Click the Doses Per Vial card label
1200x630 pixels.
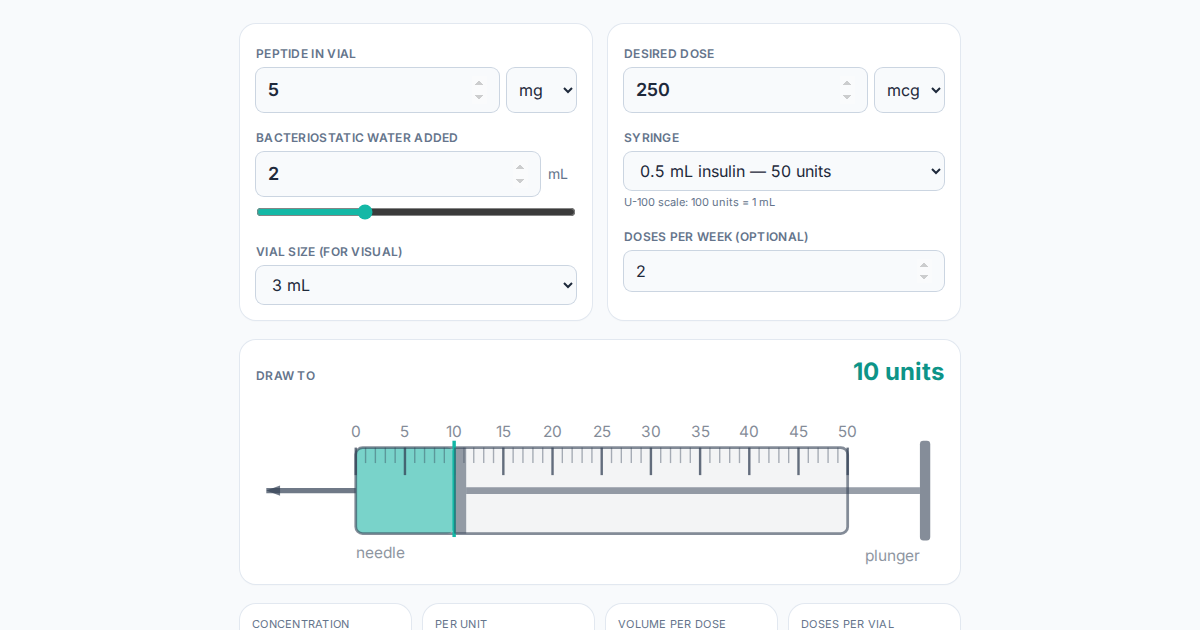848,624
